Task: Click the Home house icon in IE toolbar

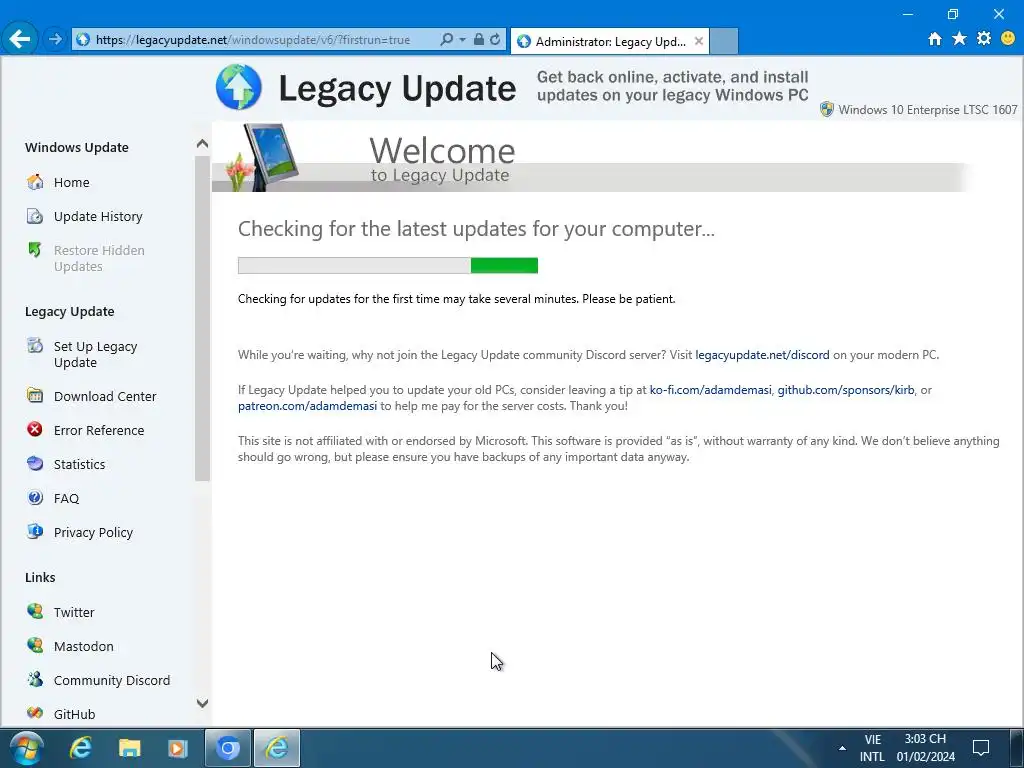Action: coord(935,39)
